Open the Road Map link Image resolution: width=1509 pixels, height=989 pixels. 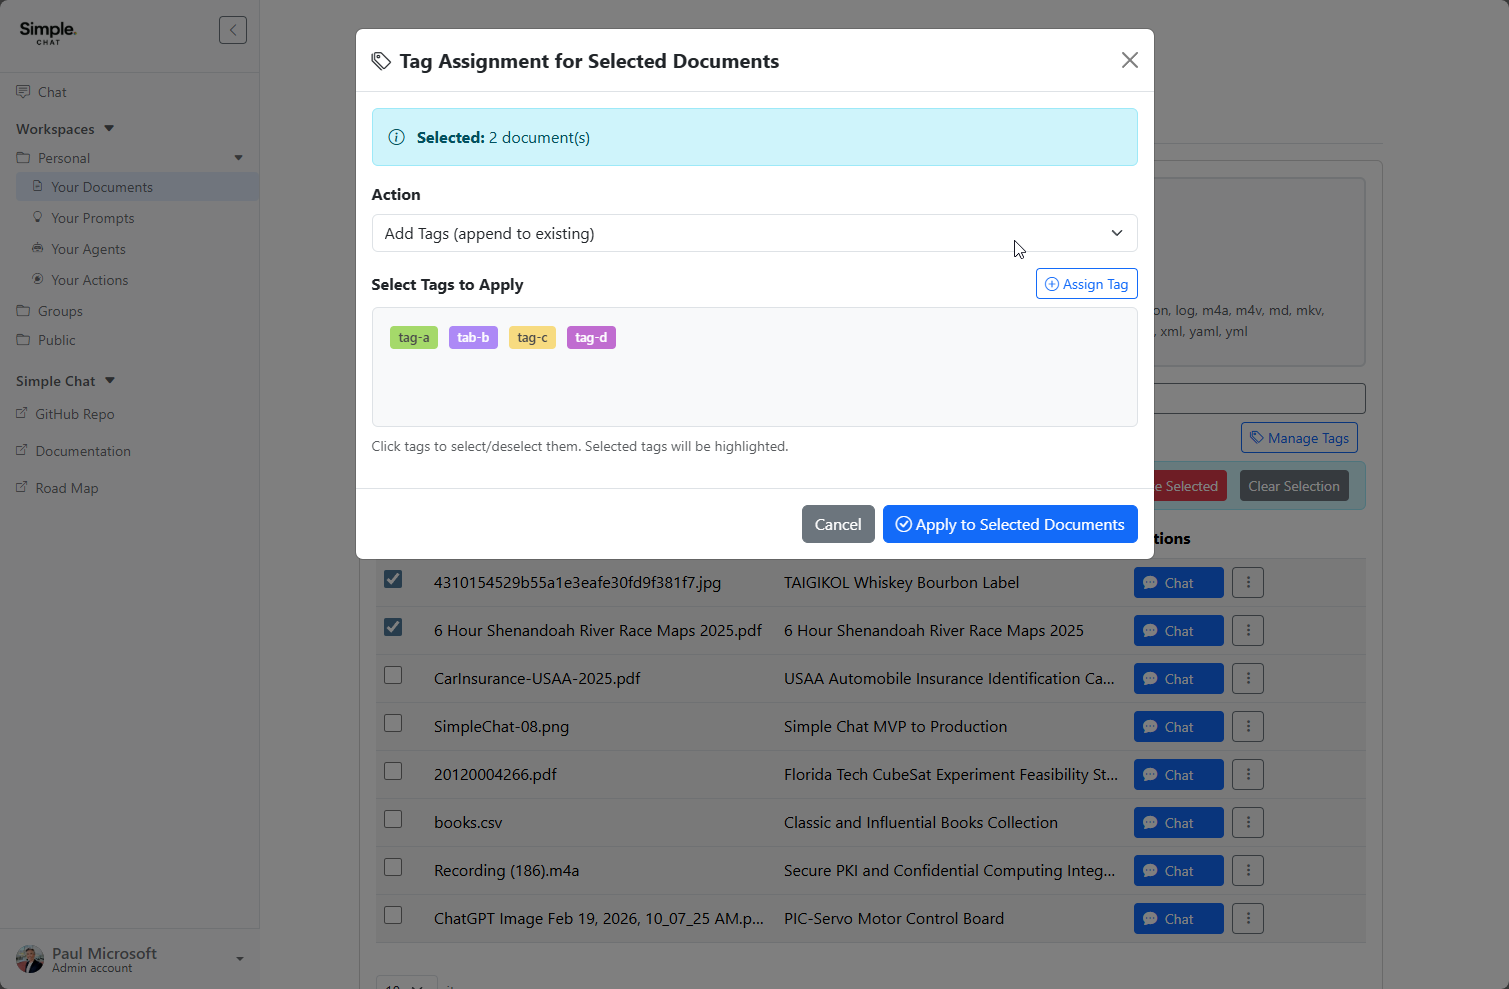(x=67, y=488)
